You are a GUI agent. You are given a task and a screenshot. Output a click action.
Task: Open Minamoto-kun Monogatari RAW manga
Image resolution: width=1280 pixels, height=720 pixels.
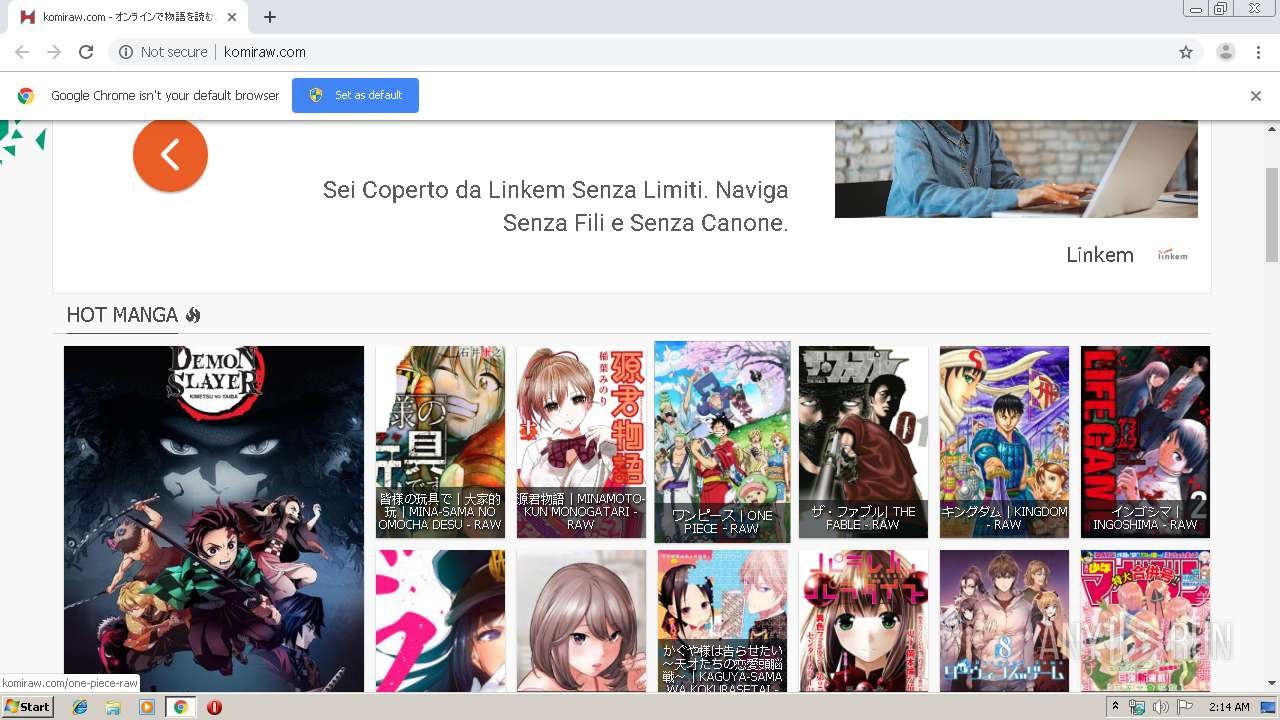pyautogui.click(x=581, y=442)
